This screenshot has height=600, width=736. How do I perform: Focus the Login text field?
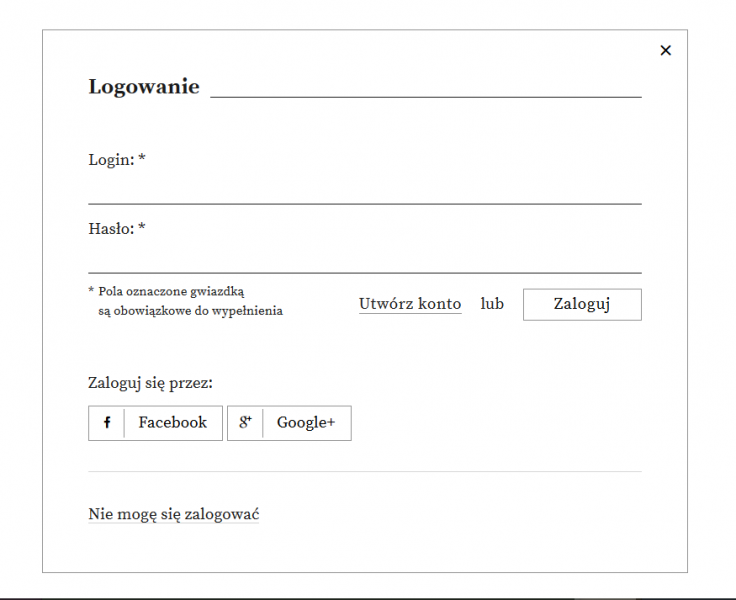coord(364,189)
